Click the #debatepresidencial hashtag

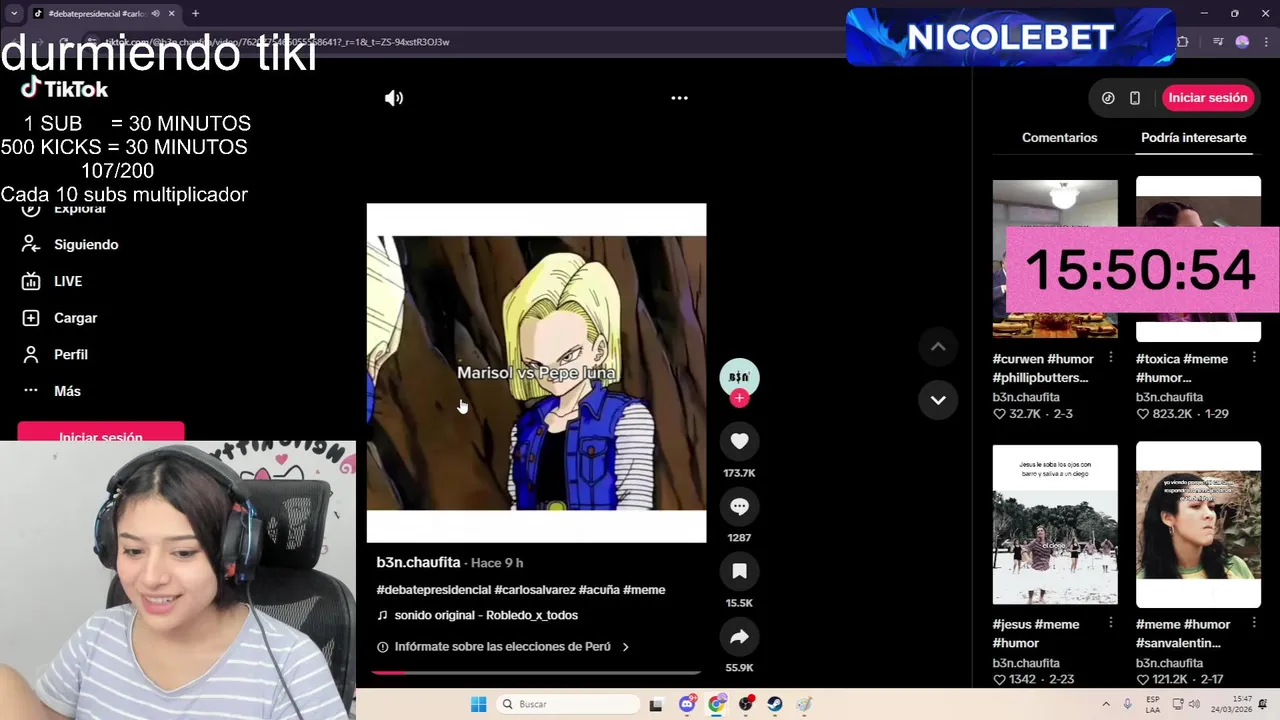pyautogui.click(x=433, y=590)
